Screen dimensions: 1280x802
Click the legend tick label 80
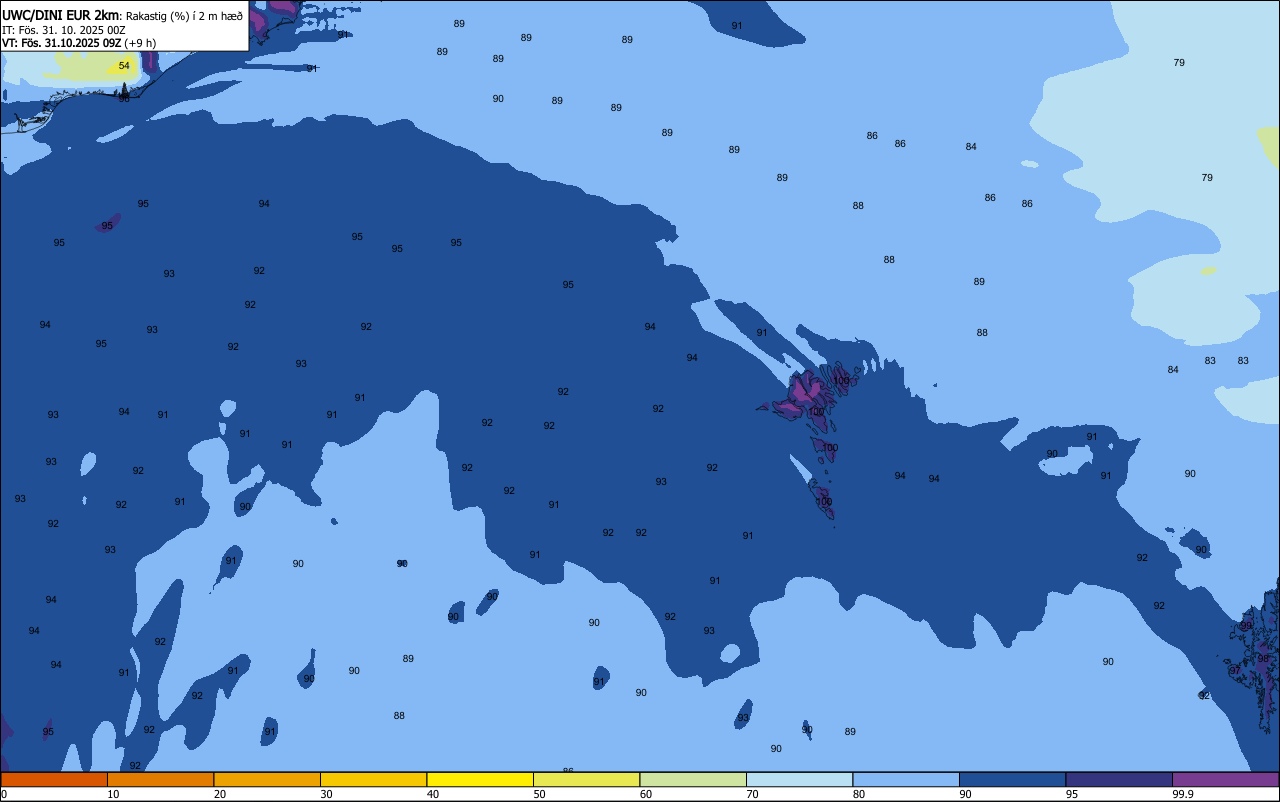(859, 794)
